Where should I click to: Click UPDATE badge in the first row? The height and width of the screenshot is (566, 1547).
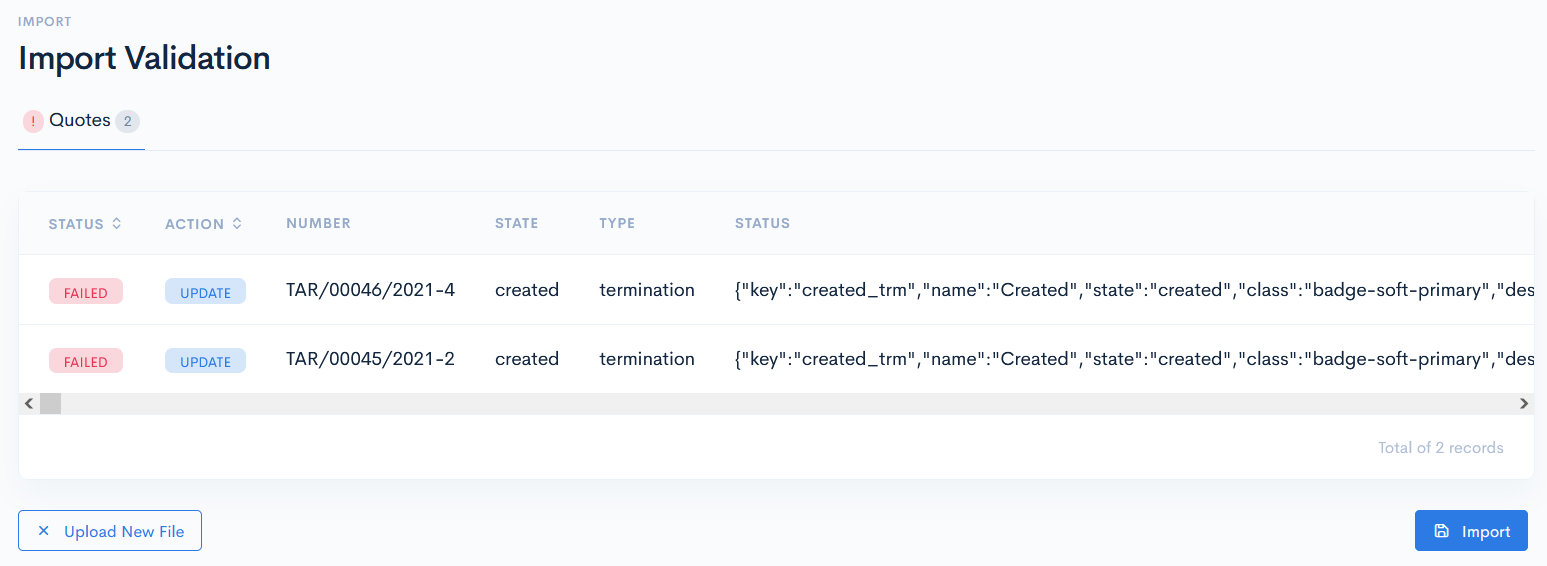pos(205,292)
